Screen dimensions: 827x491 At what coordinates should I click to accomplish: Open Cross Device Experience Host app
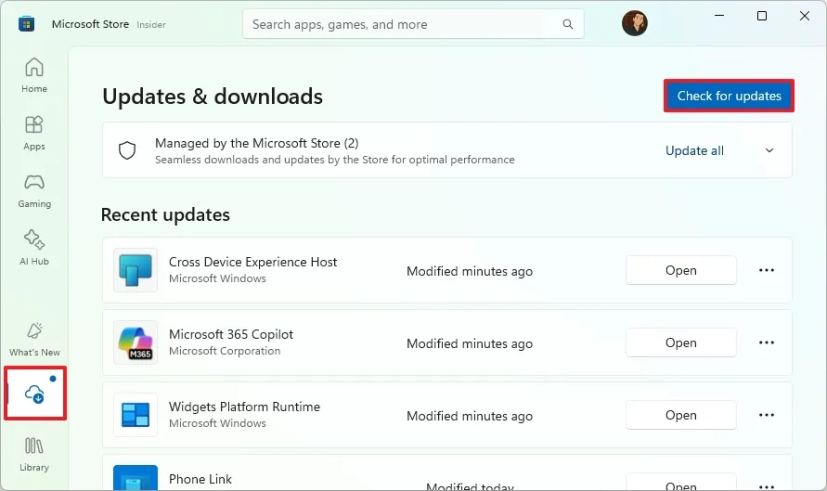click(681, 270)
